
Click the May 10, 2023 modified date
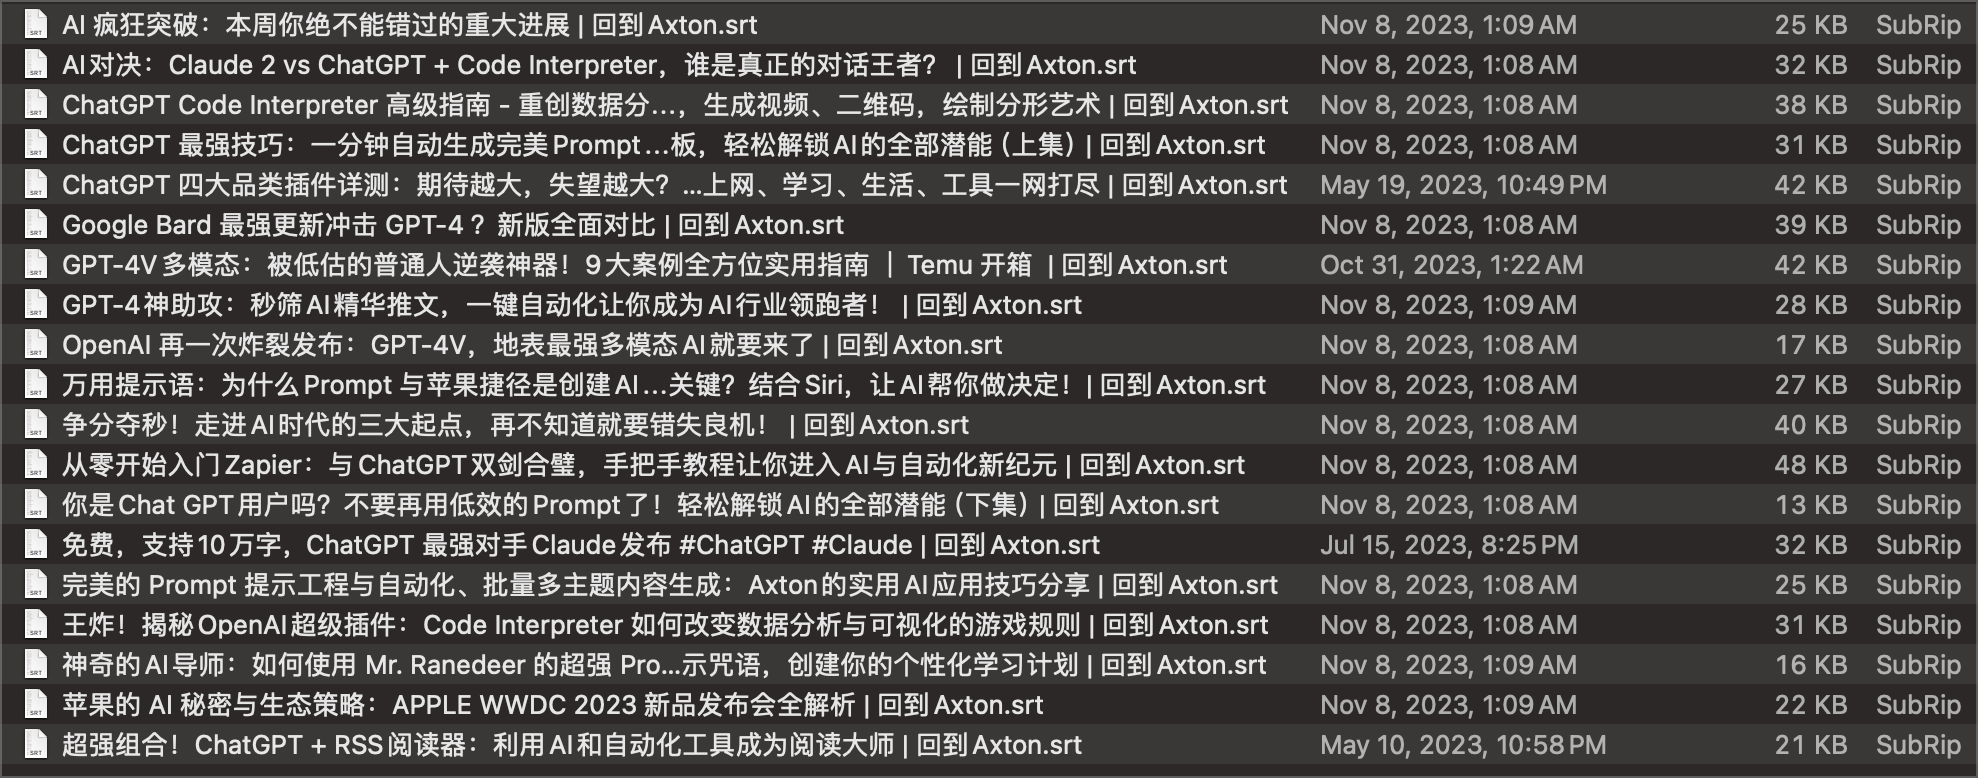[x=1463, y=745]
